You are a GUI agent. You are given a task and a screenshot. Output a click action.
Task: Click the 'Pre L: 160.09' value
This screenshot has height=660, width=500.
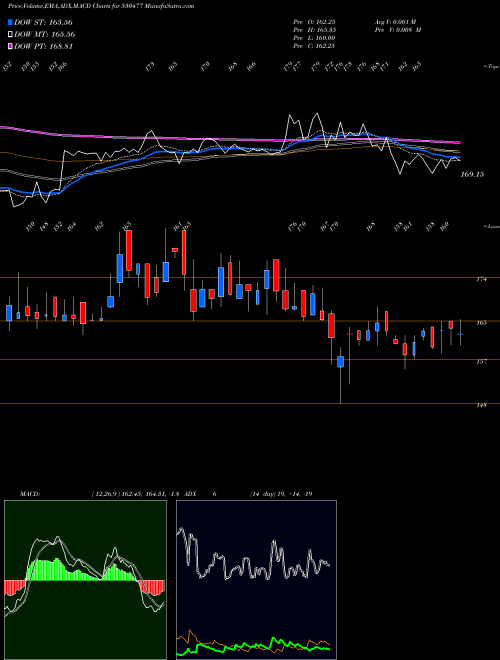(x=314, y=38)
